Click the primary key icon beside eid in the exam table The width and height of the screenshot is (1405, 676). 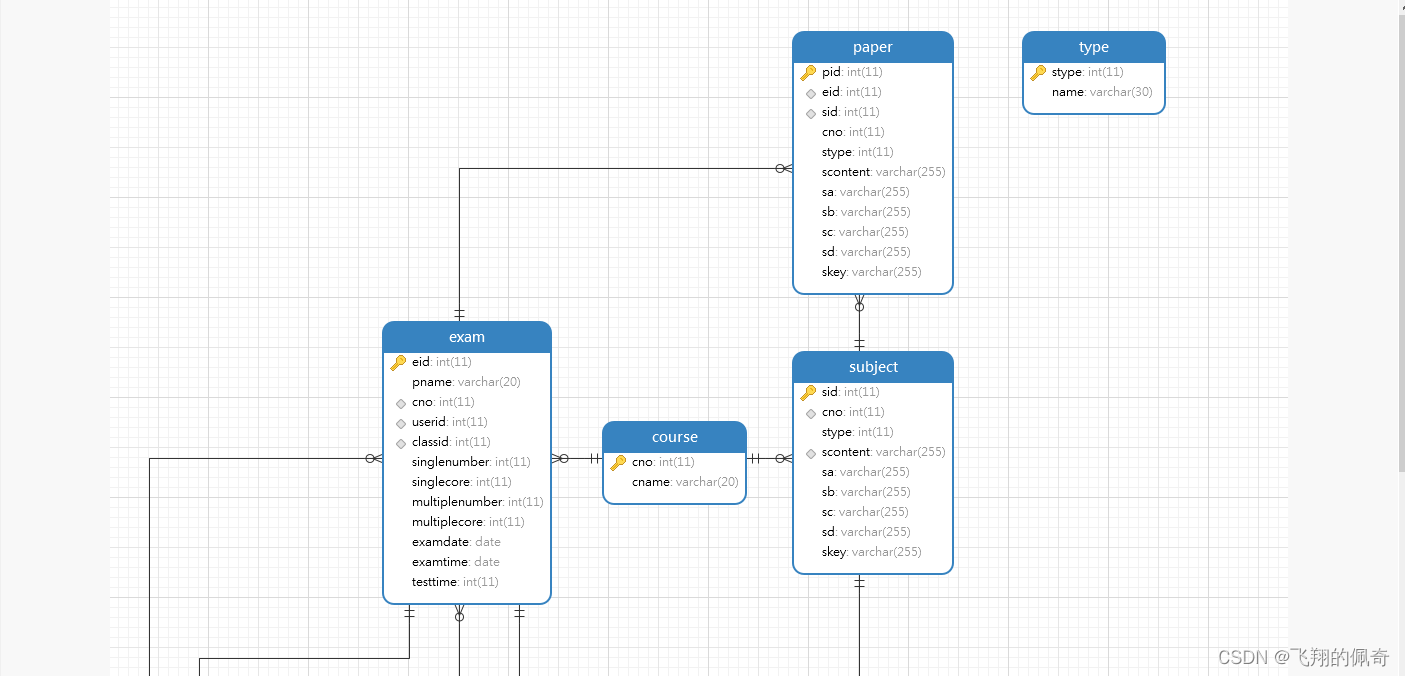pos(398,362)
